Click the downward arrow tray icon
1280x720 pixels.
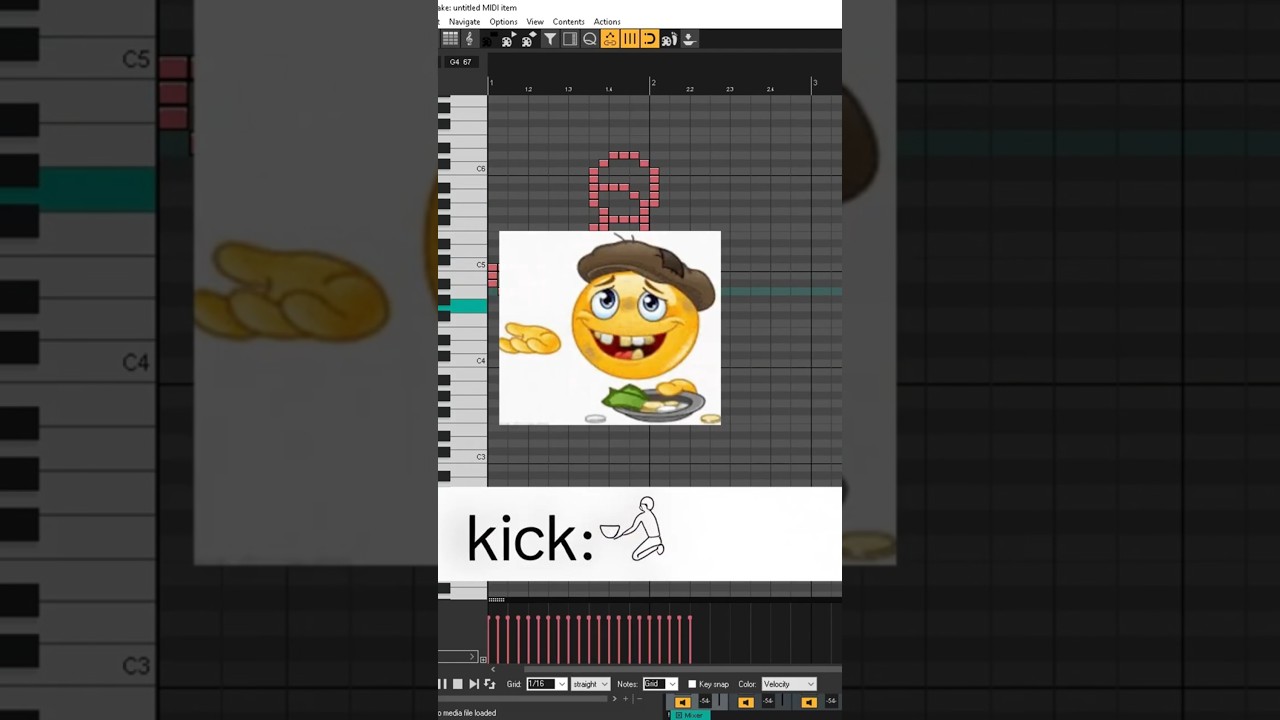[690, 39]
